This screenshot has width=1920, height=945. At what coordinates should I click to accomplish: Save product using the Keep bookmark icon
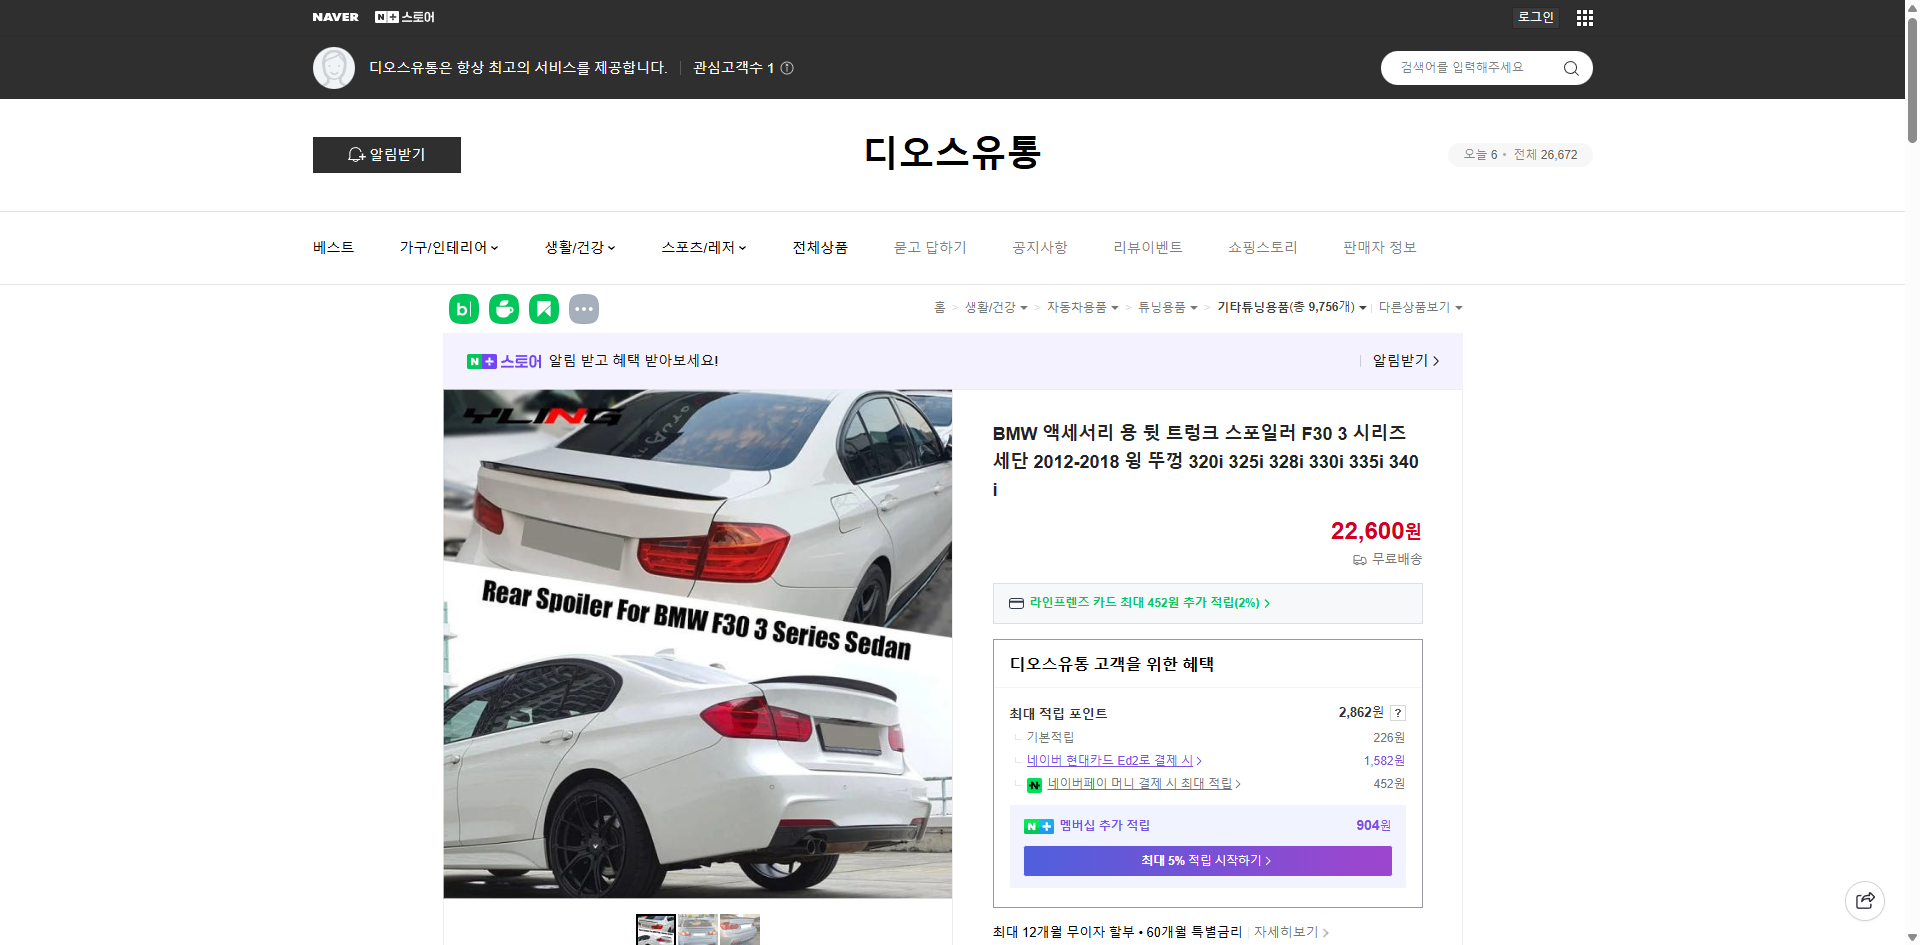point(543,309)
